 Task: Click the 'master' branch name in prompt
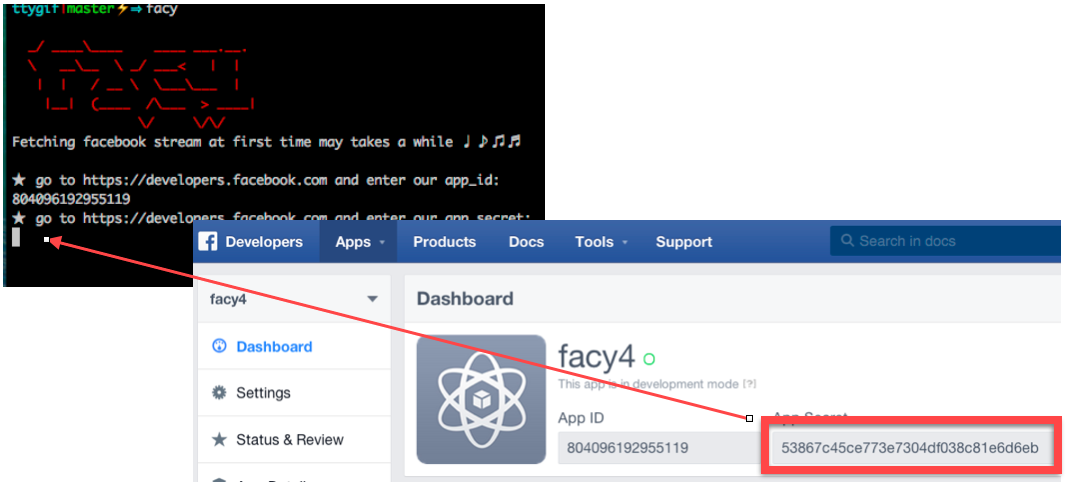click(x=93, y=9)
